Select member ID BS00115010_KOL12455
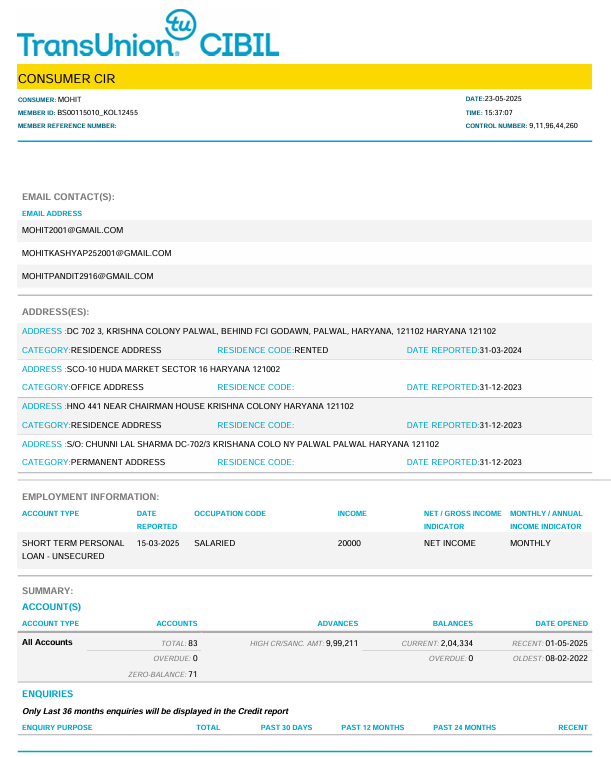The height and width of the screenshot is (757, 611). tap(97, 112)
